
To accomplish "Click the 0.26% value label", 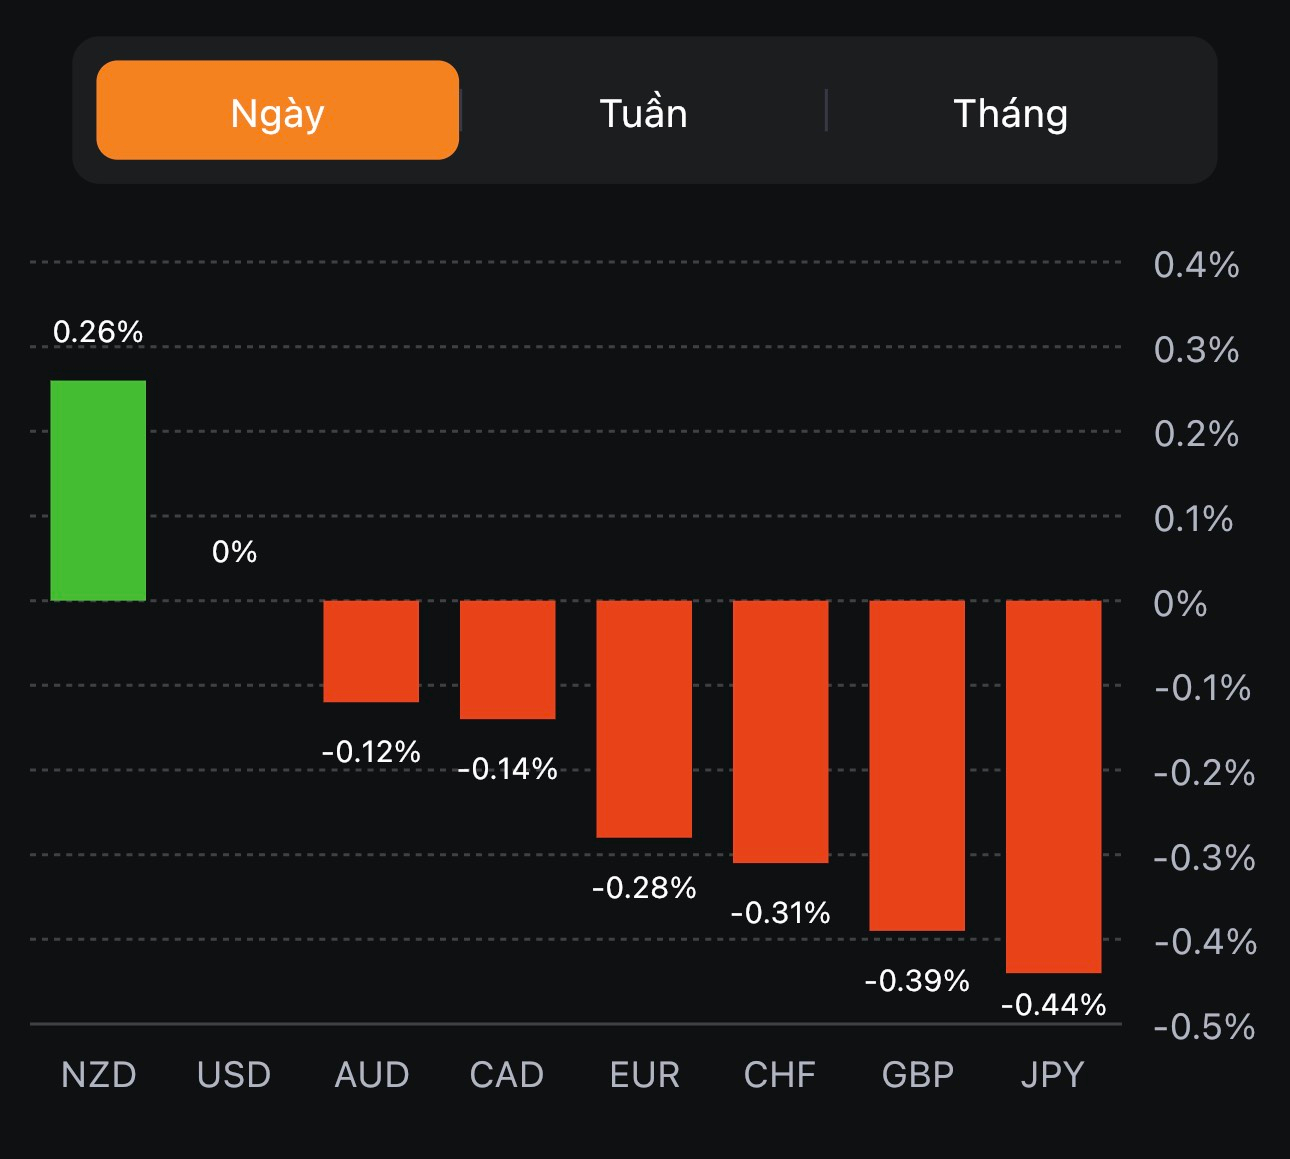I will pos(98,331).
